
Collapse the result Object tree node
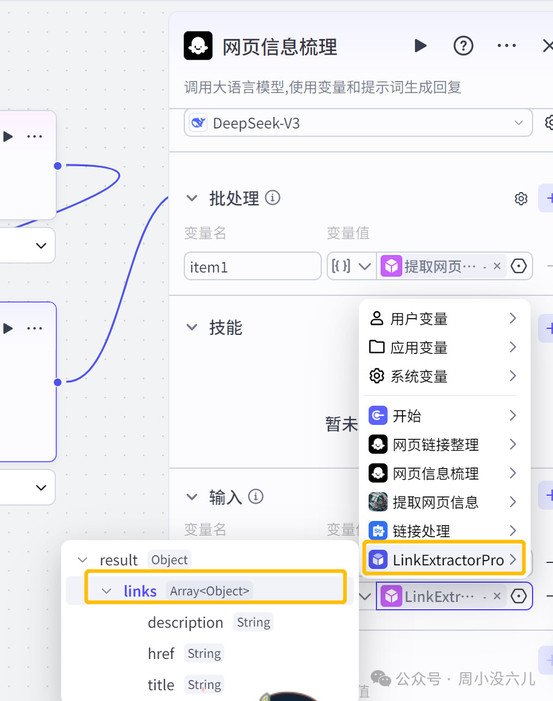pos(83,560)
